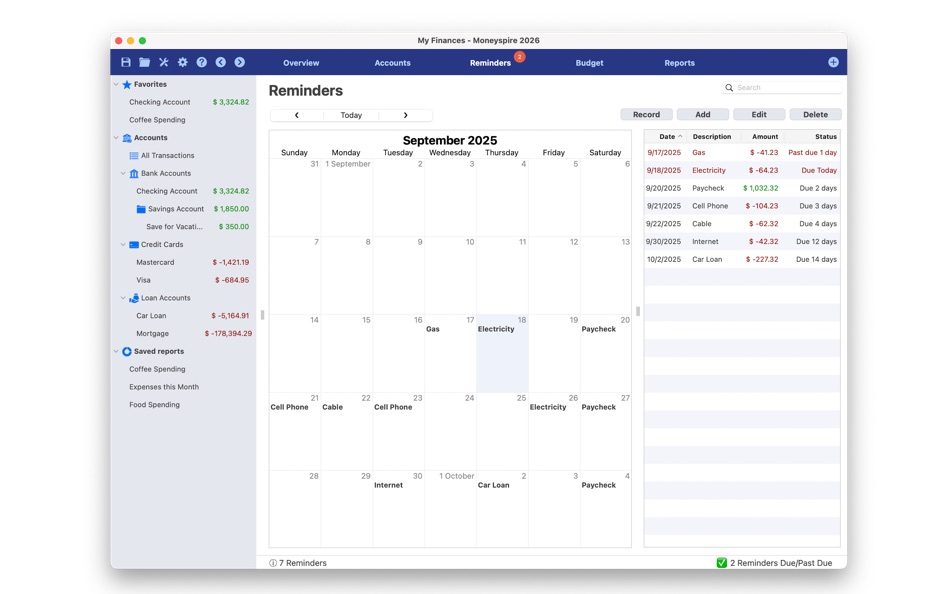Click the Credit Cards card icon
Viewport: 950px width, 594px height.
point(134,245)
